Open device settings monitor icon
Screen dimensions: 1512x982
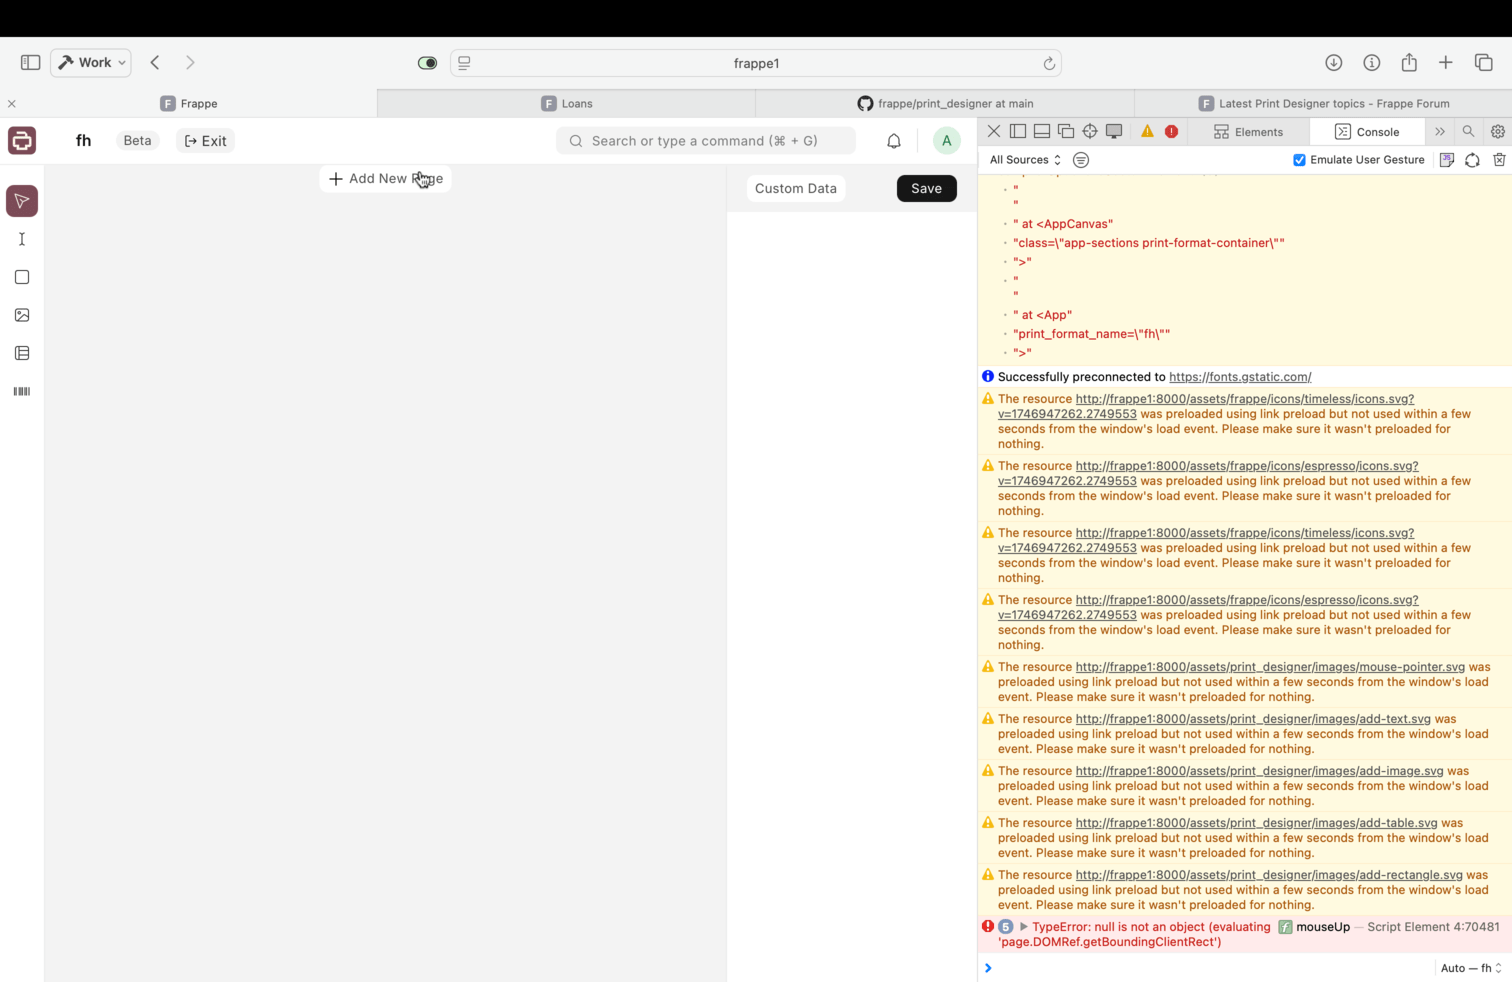[x=1114, y=131]
